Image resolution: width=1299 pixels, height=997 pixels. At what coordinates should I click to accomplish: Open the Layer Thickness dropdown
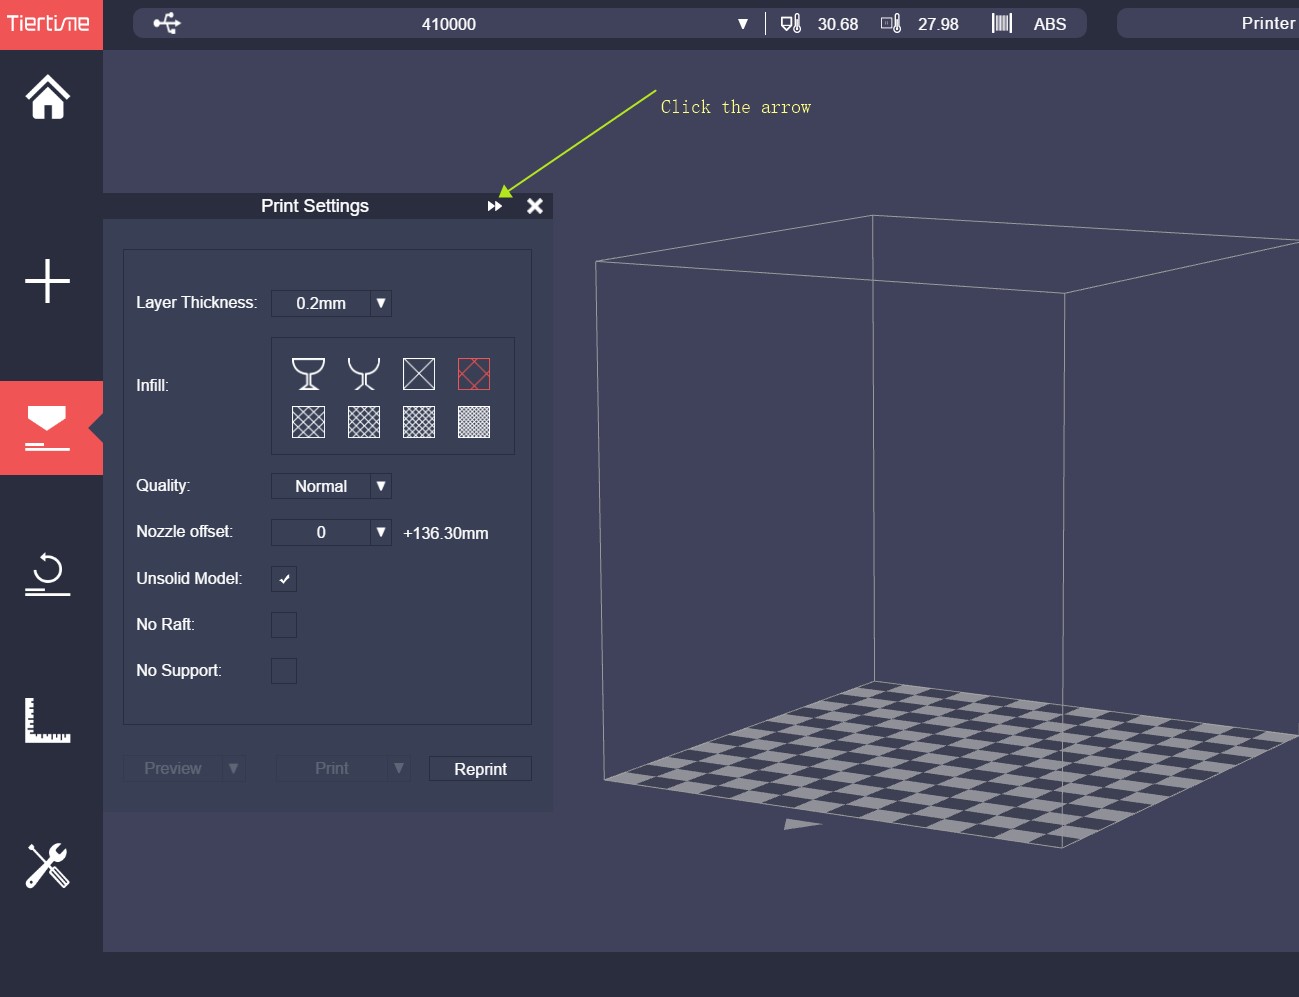381,303
